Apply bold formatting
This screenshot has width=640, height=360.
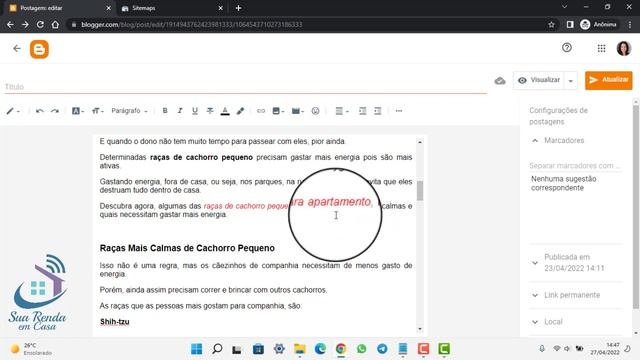pyautogui.click(x=165, y=111)
